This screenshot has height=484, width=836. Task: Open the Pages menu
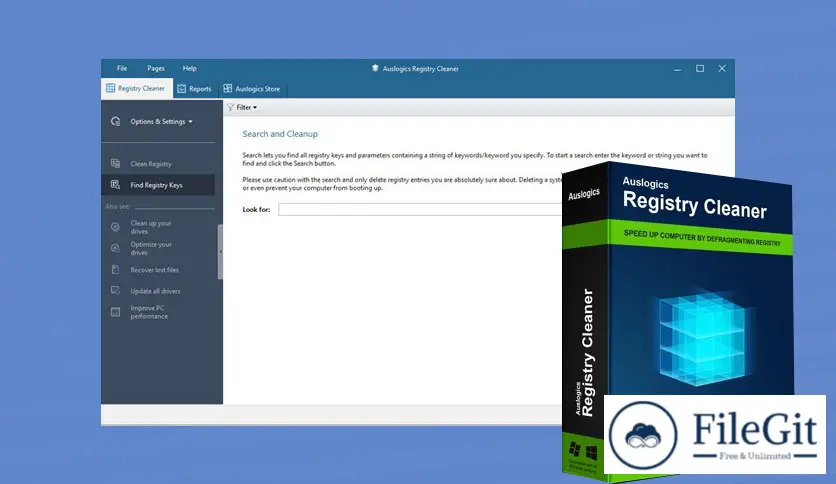click(x=156, y=68)
